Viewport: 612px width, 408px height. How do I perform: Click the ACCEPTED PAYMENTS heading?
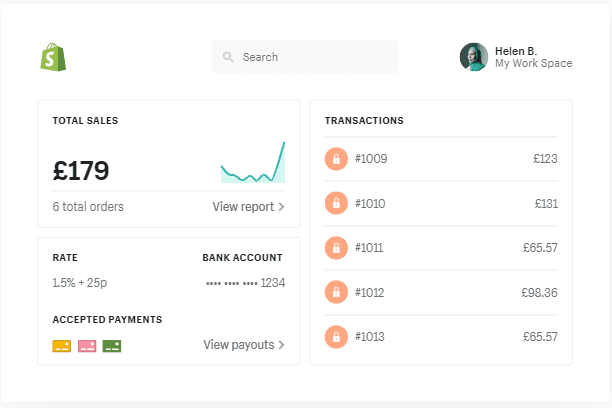pyautogui.click(x=107, y=319)
